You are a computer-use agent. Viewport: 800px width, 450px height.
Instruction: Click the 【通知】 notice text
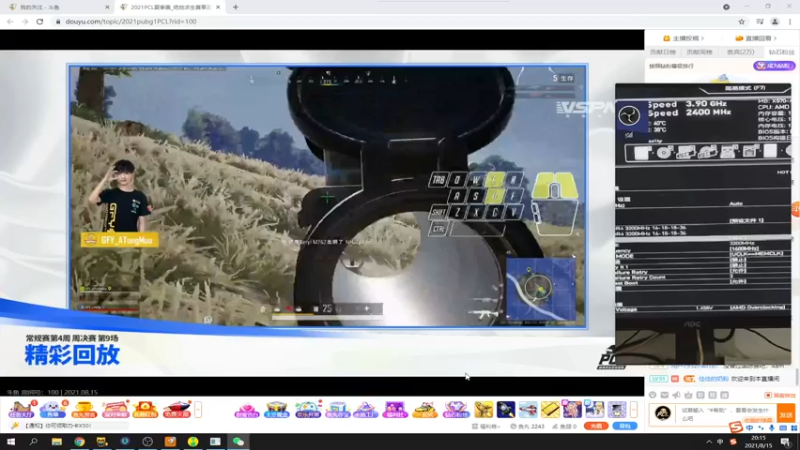57,426
